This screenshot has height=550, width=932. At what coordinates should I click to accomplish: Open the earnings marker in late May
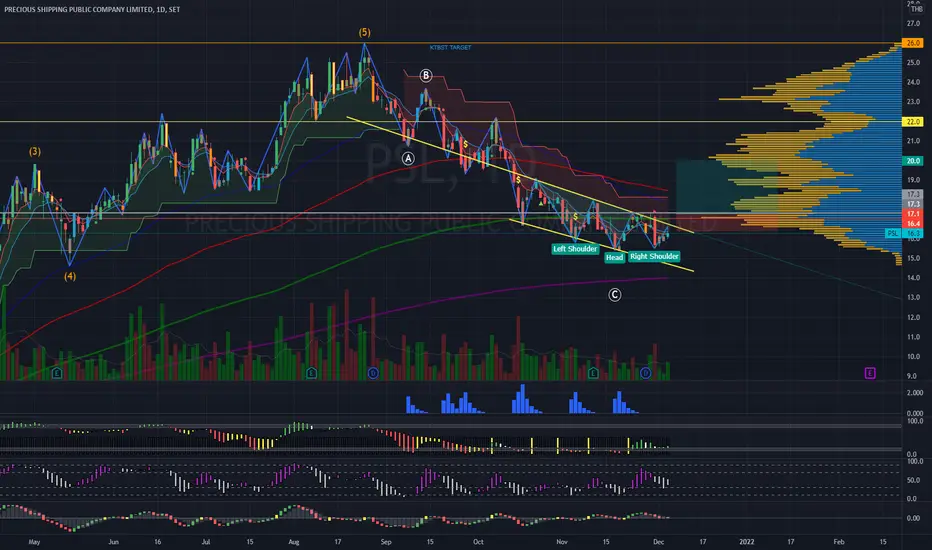point(57,373)
